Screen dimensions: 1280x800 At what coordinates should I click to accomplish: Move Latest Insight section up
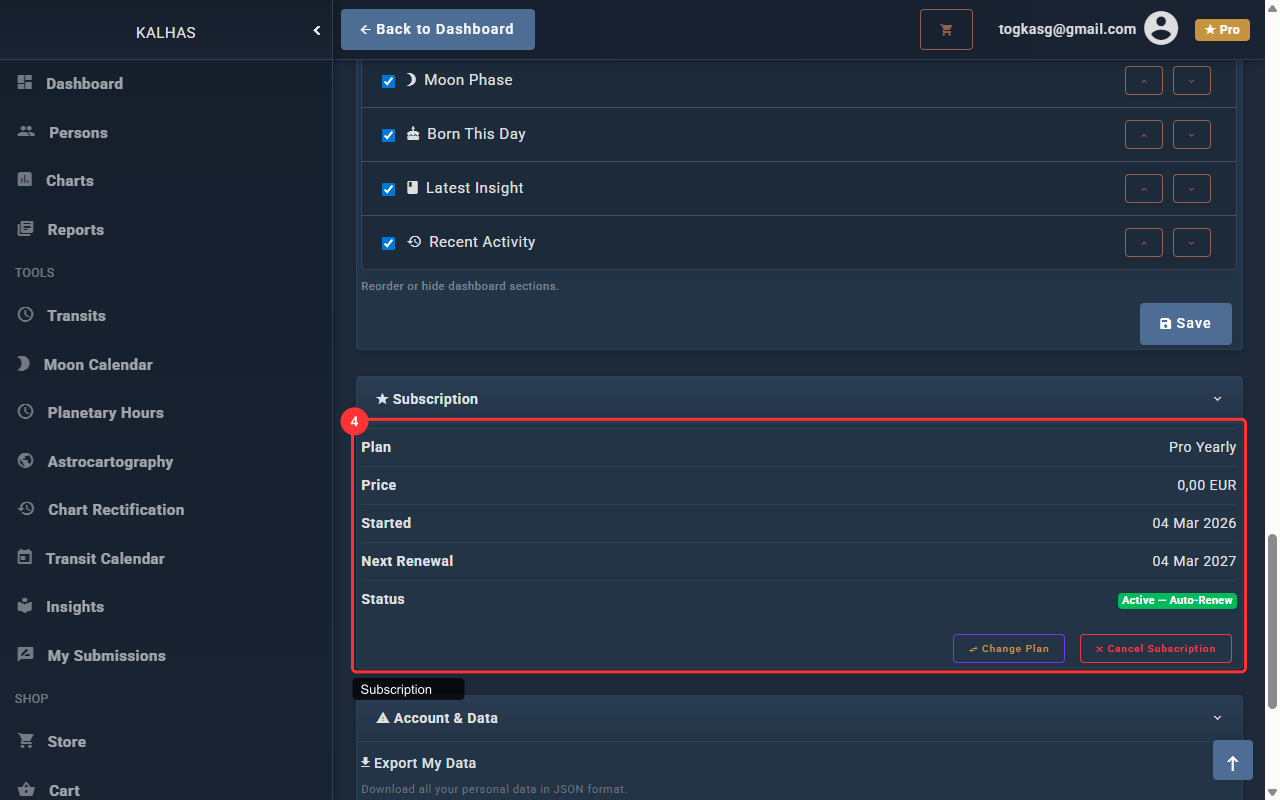coord(1144,189)
